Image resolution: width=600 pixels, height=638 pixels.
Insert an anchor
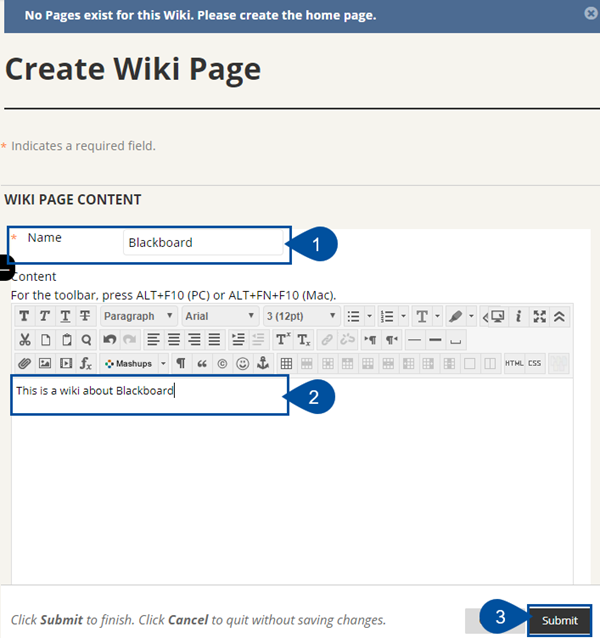pos(263,363)
